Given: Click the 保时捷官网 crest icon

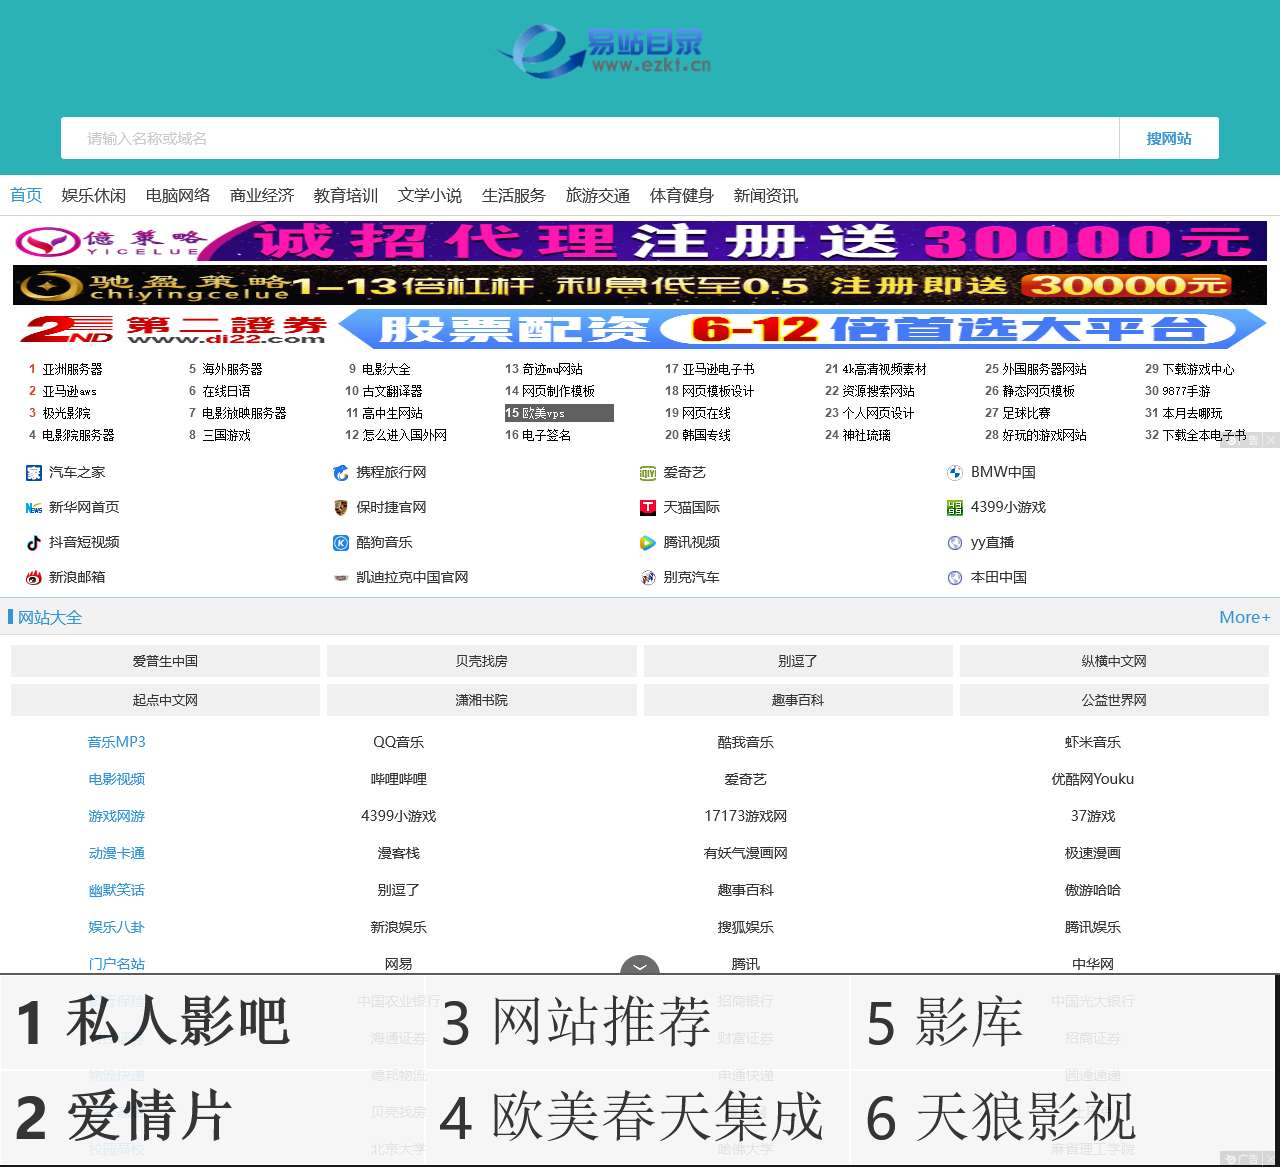Looking at the screenshot, I should [341, 508].
